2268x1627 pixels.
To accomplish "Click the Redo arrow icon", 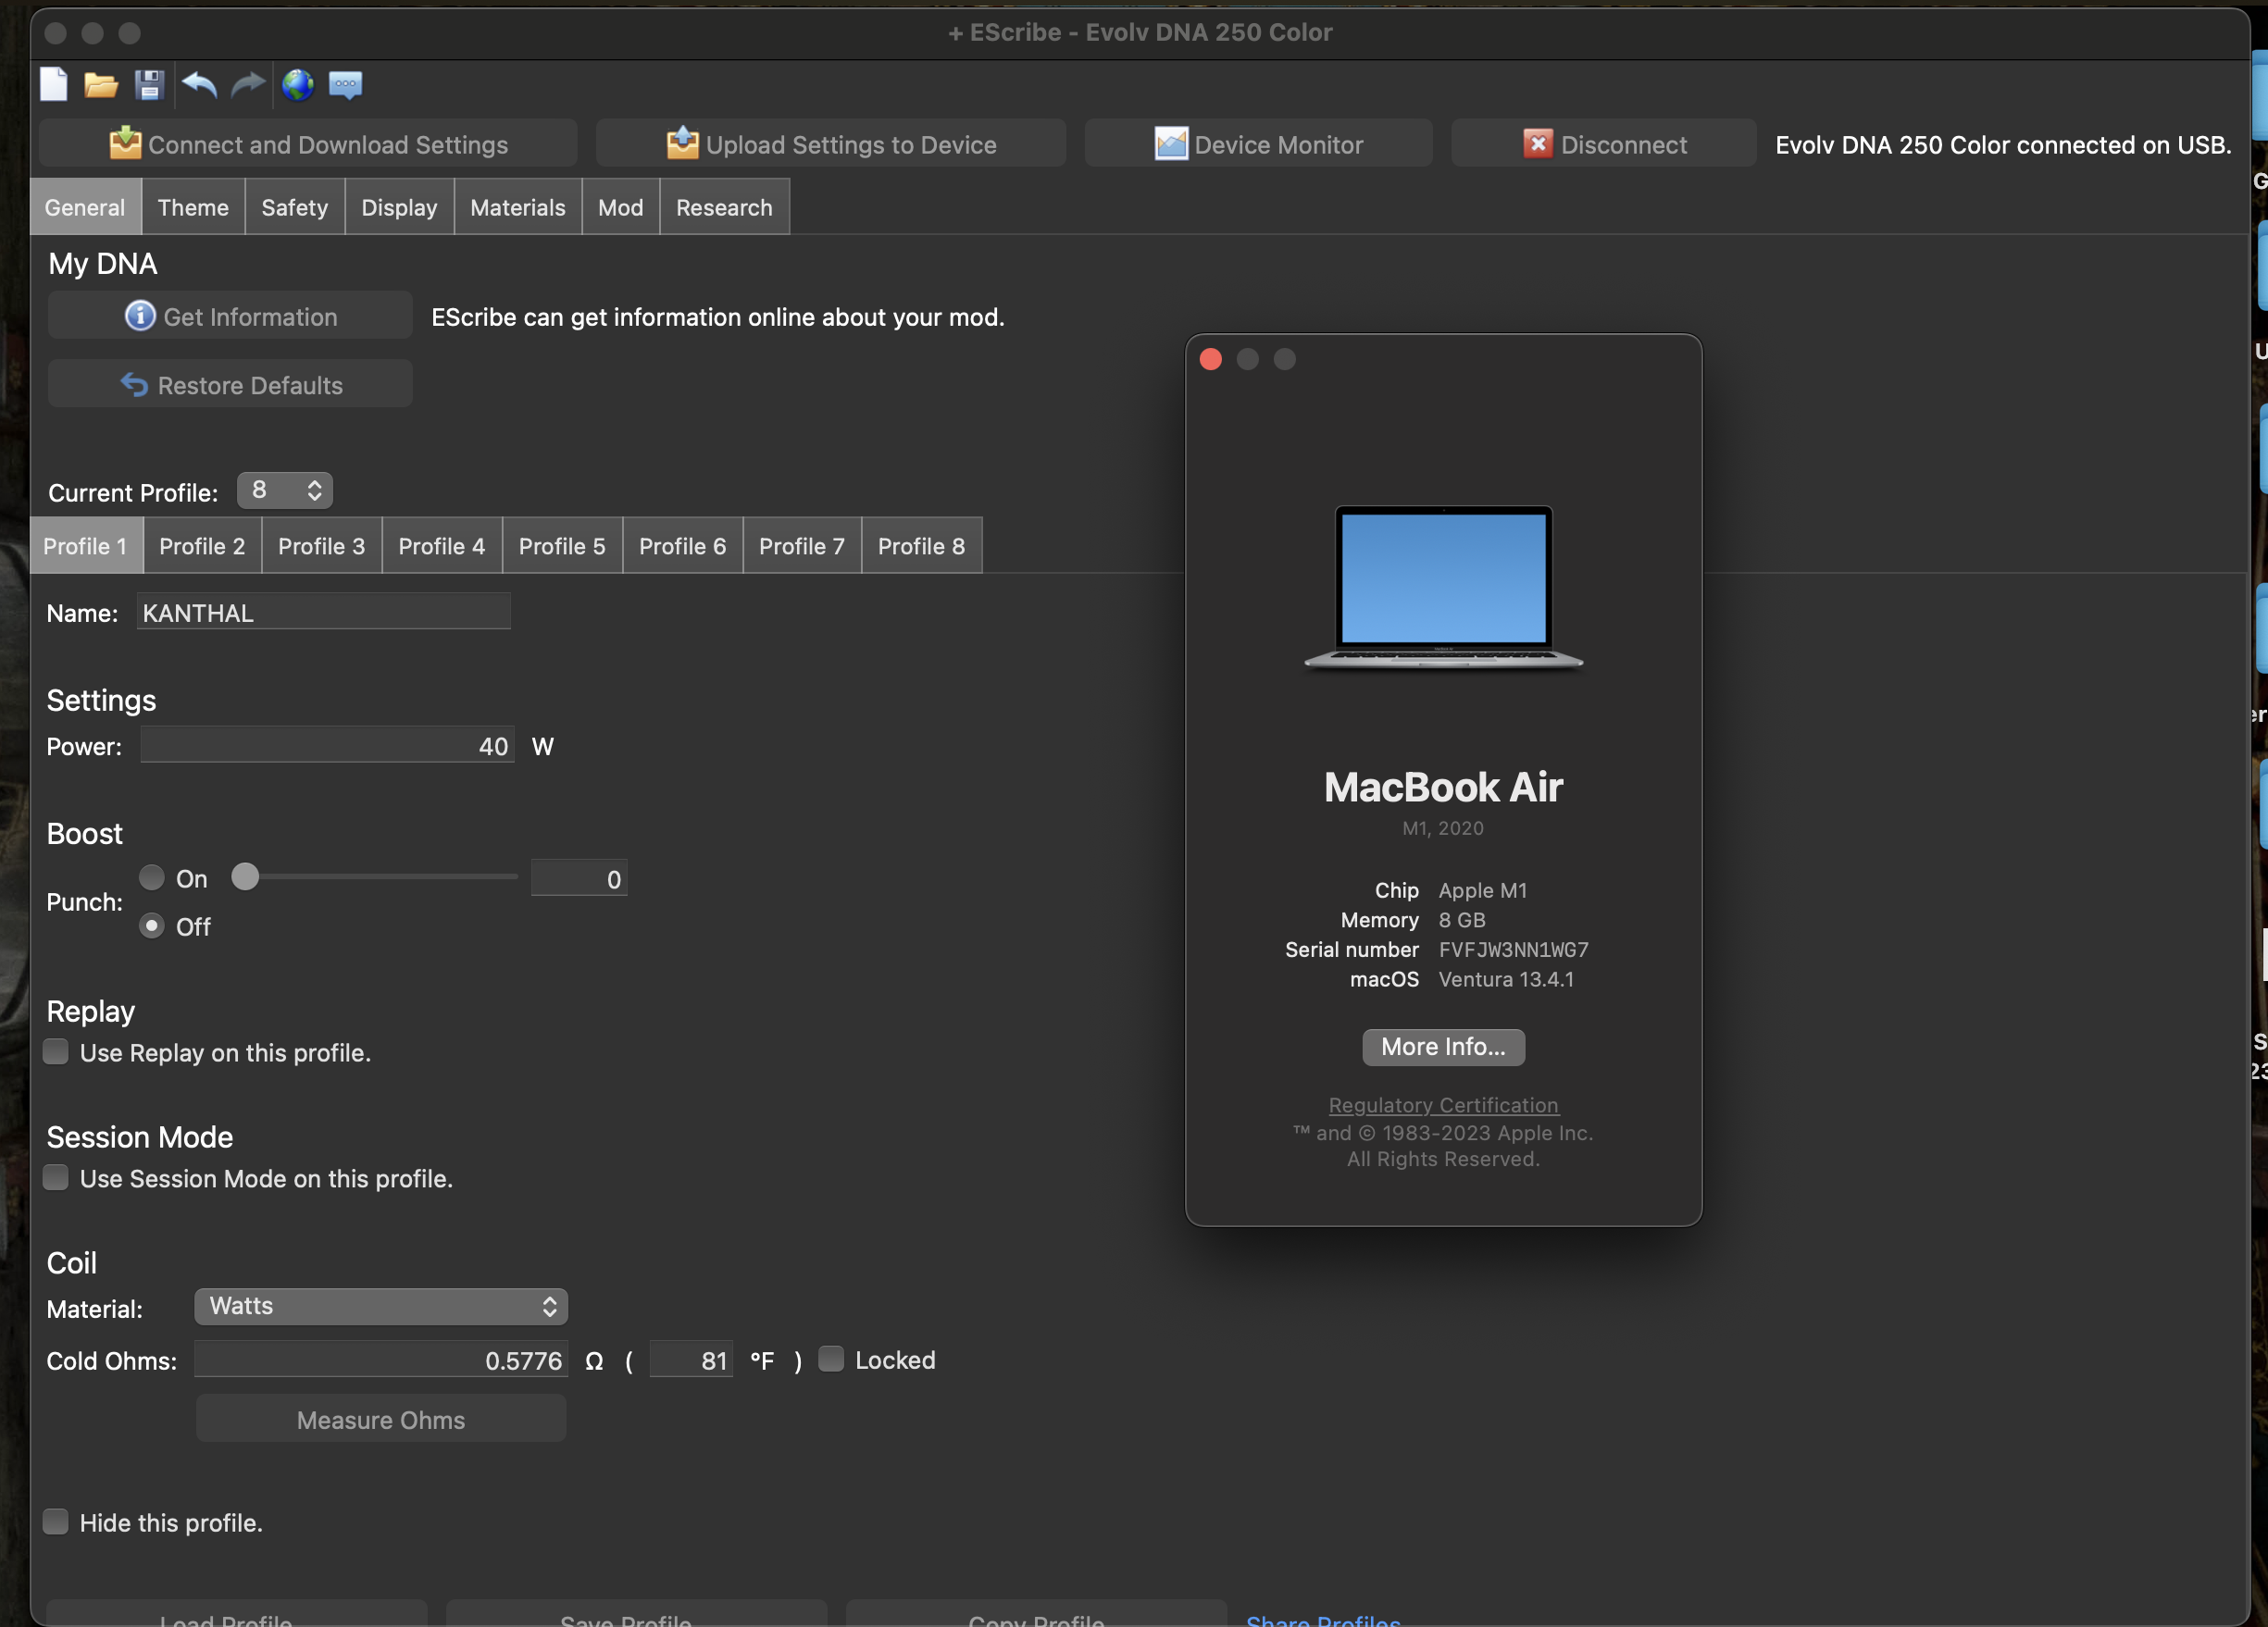I will point(247,85).
